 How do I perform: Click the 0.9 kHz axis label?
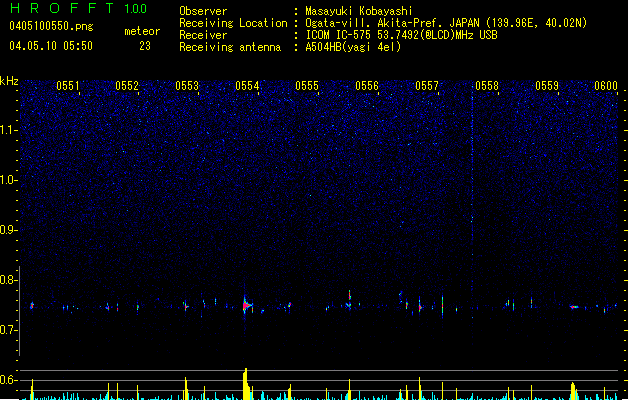click(9, 230)
